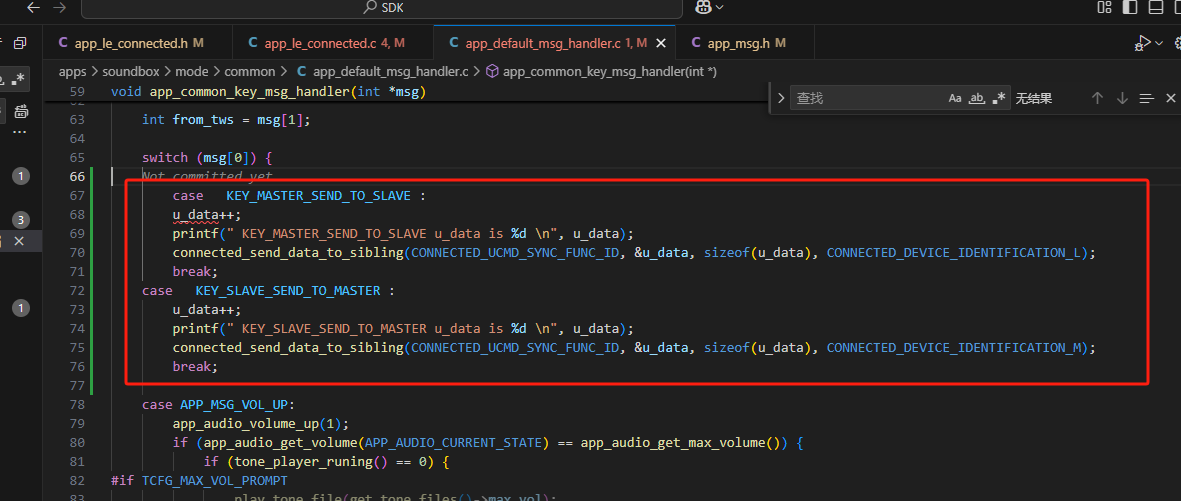Click KEY_SLAVE_SEND_TO_MASTER in the case statement
The width and height of the screenshot is (1181, 501).
(288, 290)
